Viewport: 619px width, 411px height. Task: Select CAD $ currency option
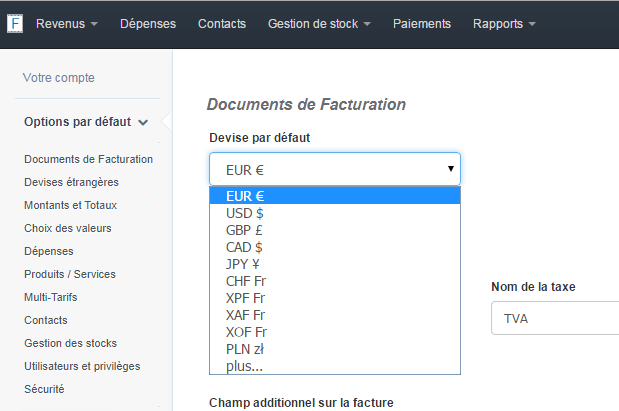pyautogui.click(x=335, y=247)
